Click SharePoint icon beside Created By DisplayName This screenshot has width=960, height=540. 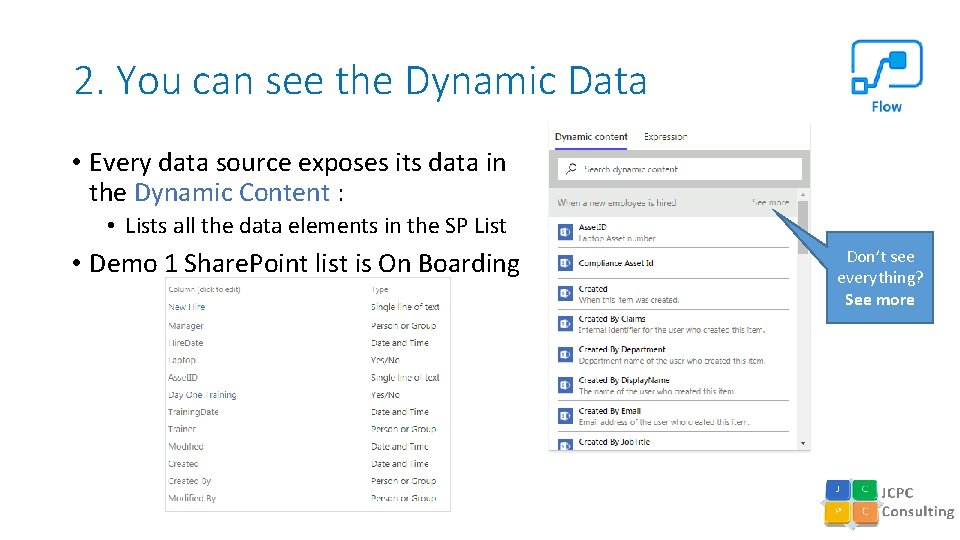click(x=566, y=385)
